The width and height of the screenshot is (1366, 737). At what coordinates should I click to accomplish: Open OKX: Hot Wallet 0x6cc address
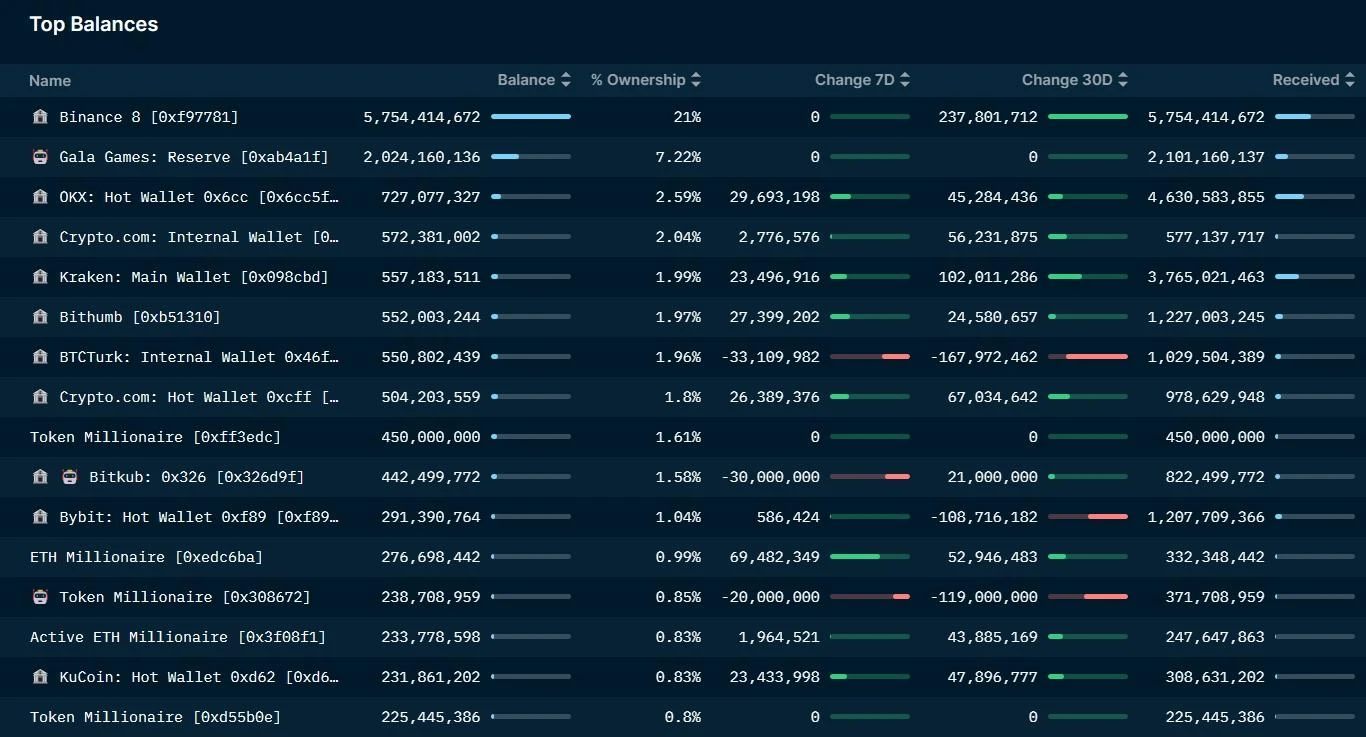199,197
